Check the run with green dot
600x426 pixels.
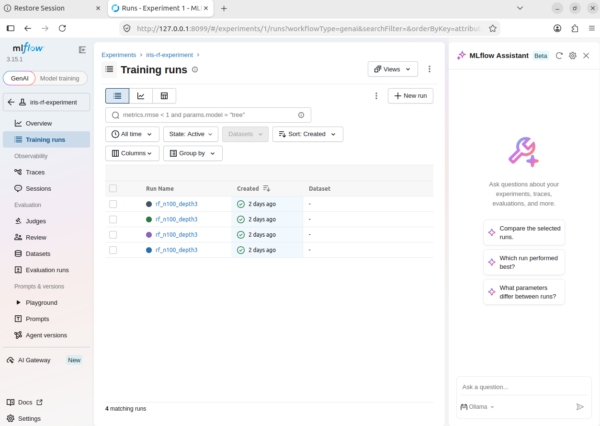(x=113, y=219)
